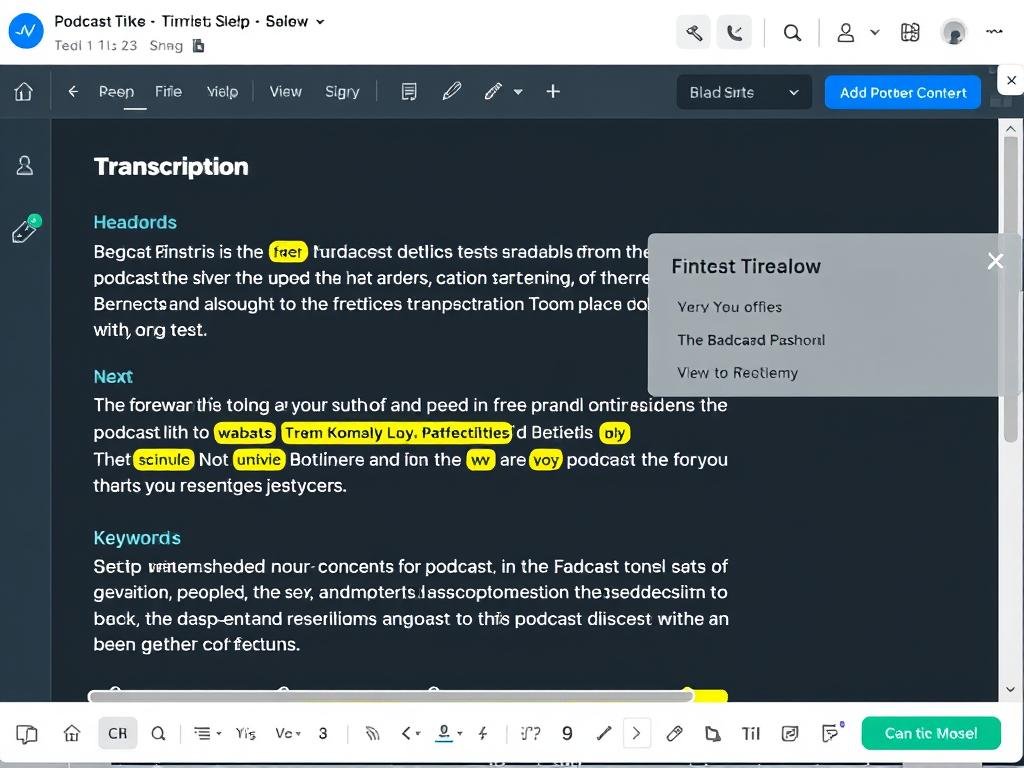
Task: Open the hammer tool in top bar
Action: 693,32
